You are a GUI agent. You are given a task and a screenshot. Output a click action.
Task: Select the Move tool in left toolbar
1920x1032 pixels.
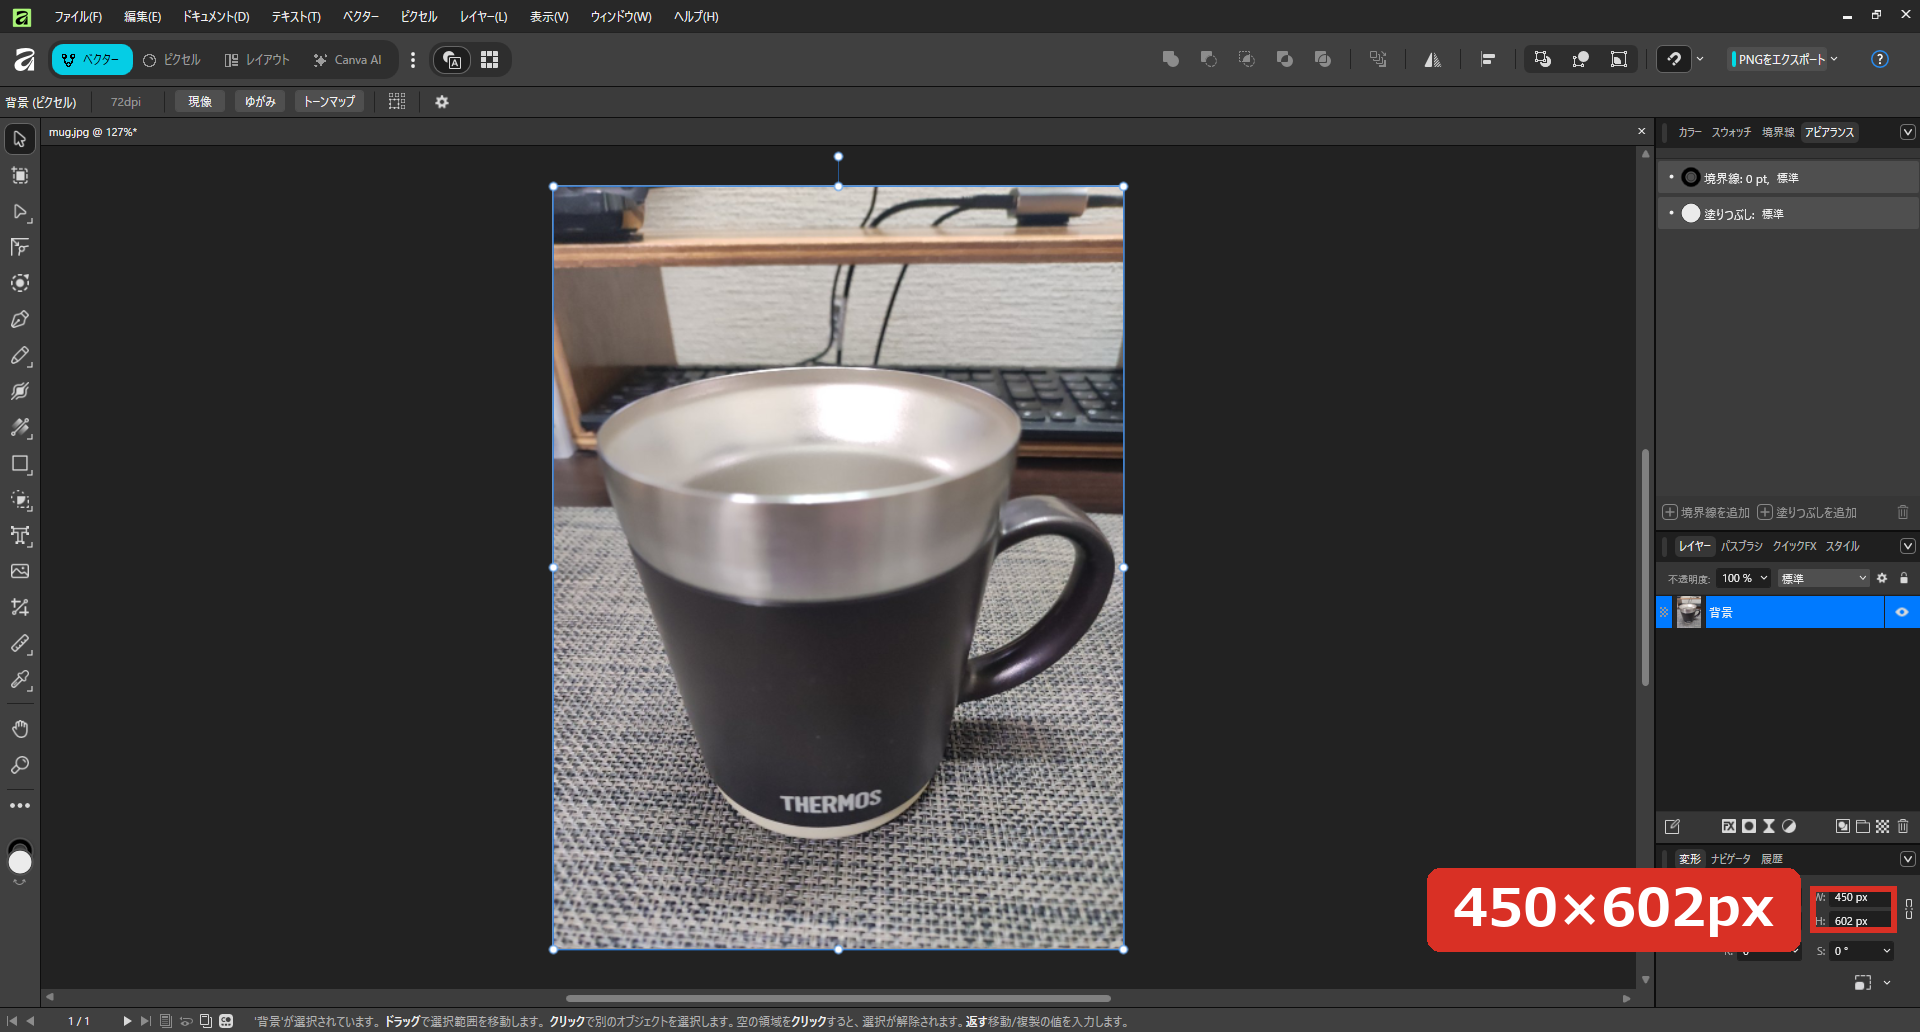(20, 139)
